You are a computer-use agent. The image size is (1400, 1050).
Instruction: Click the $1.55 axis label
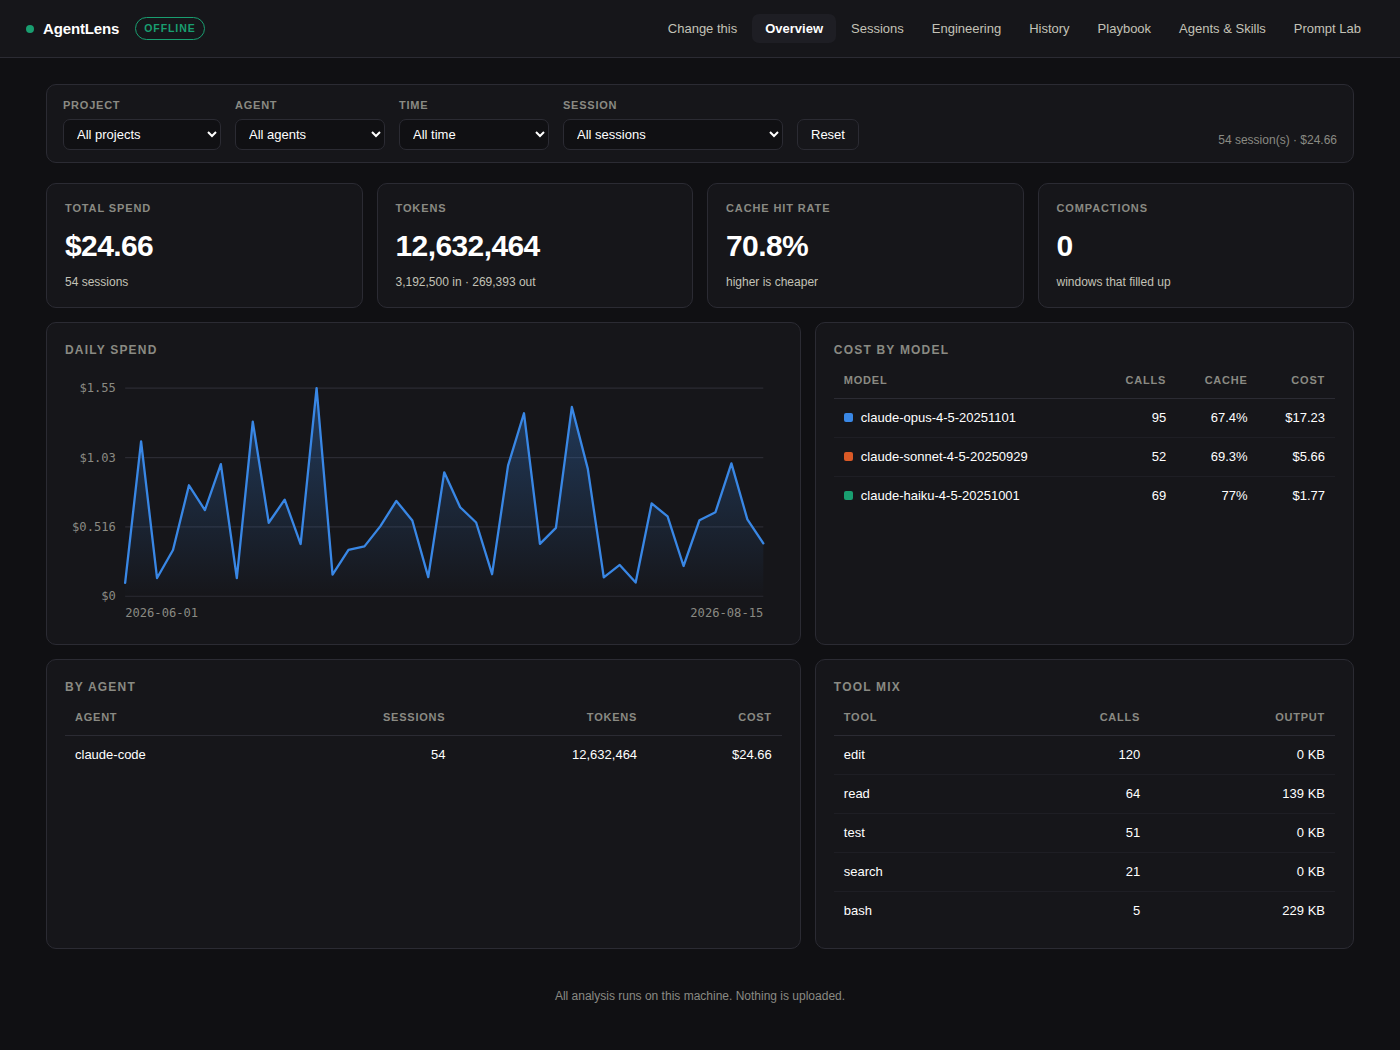tap(98, 388)
